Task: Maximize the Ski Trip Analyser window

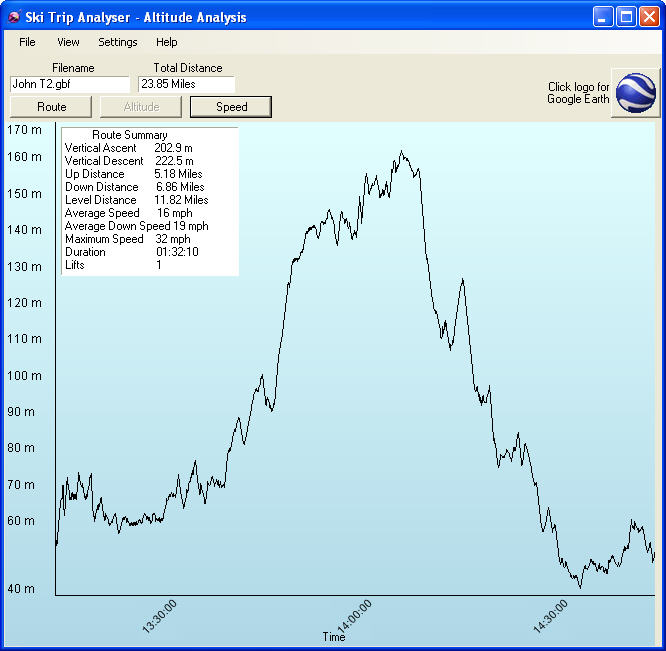Action: tap(625, 17)
